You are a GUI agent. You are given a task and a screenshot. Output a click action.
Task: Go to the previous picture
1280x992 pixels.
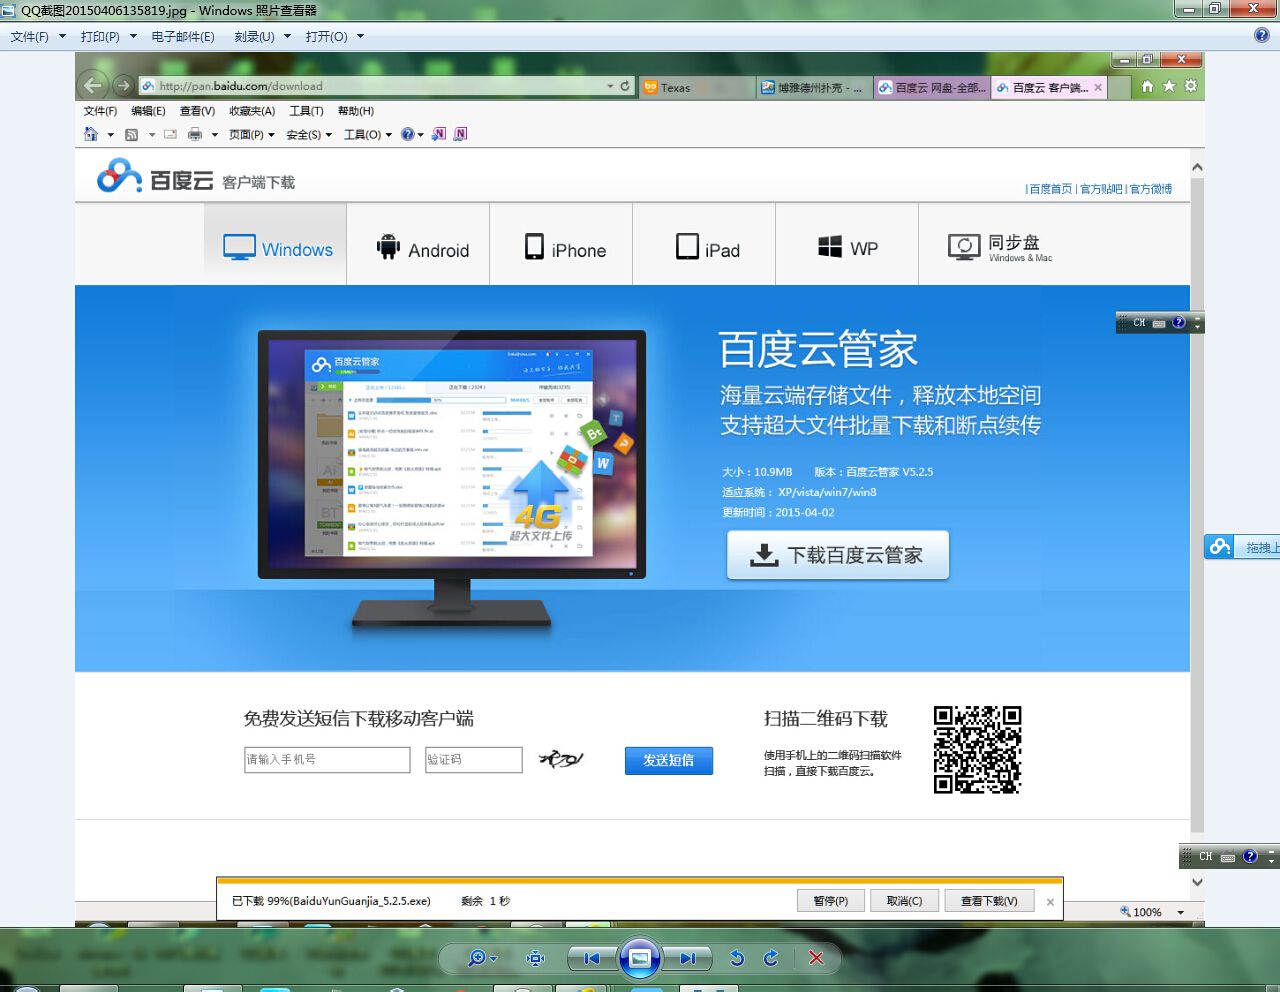pyautogui.click(x=591, y=958)
